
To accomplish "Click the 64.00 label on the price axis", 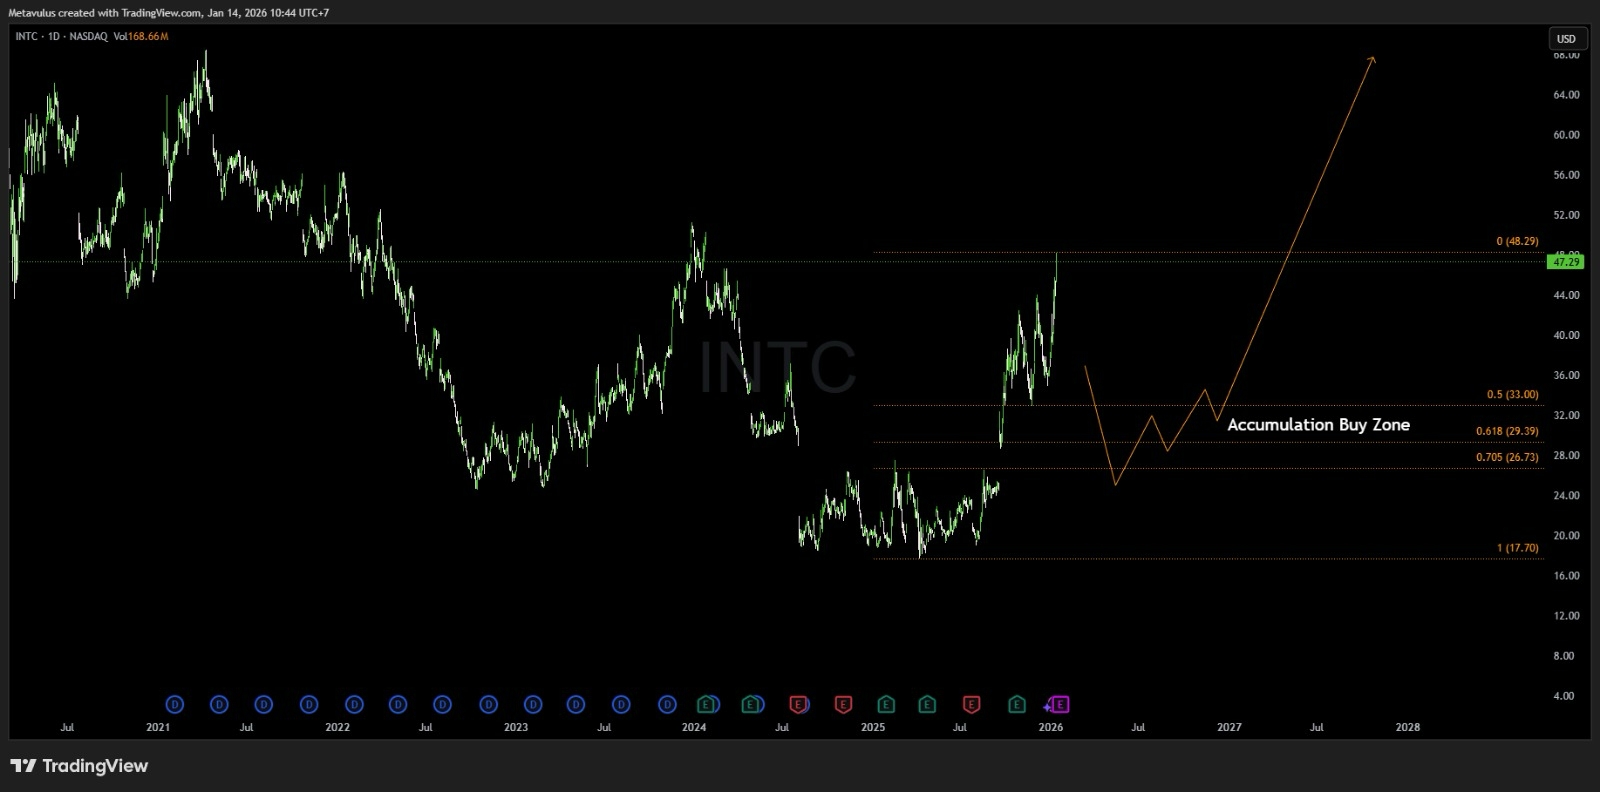I will [x=1566, y=95].
